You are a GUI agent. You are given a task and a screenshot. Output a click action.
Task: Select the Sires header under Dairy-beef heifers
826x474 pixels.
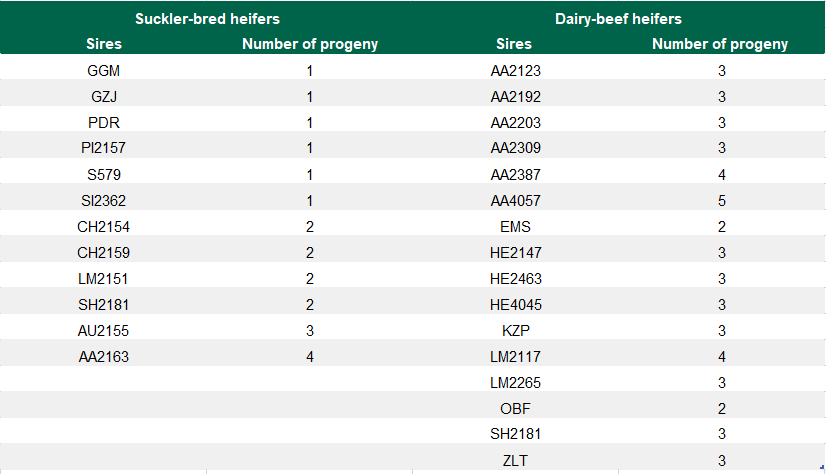(514, 44)
